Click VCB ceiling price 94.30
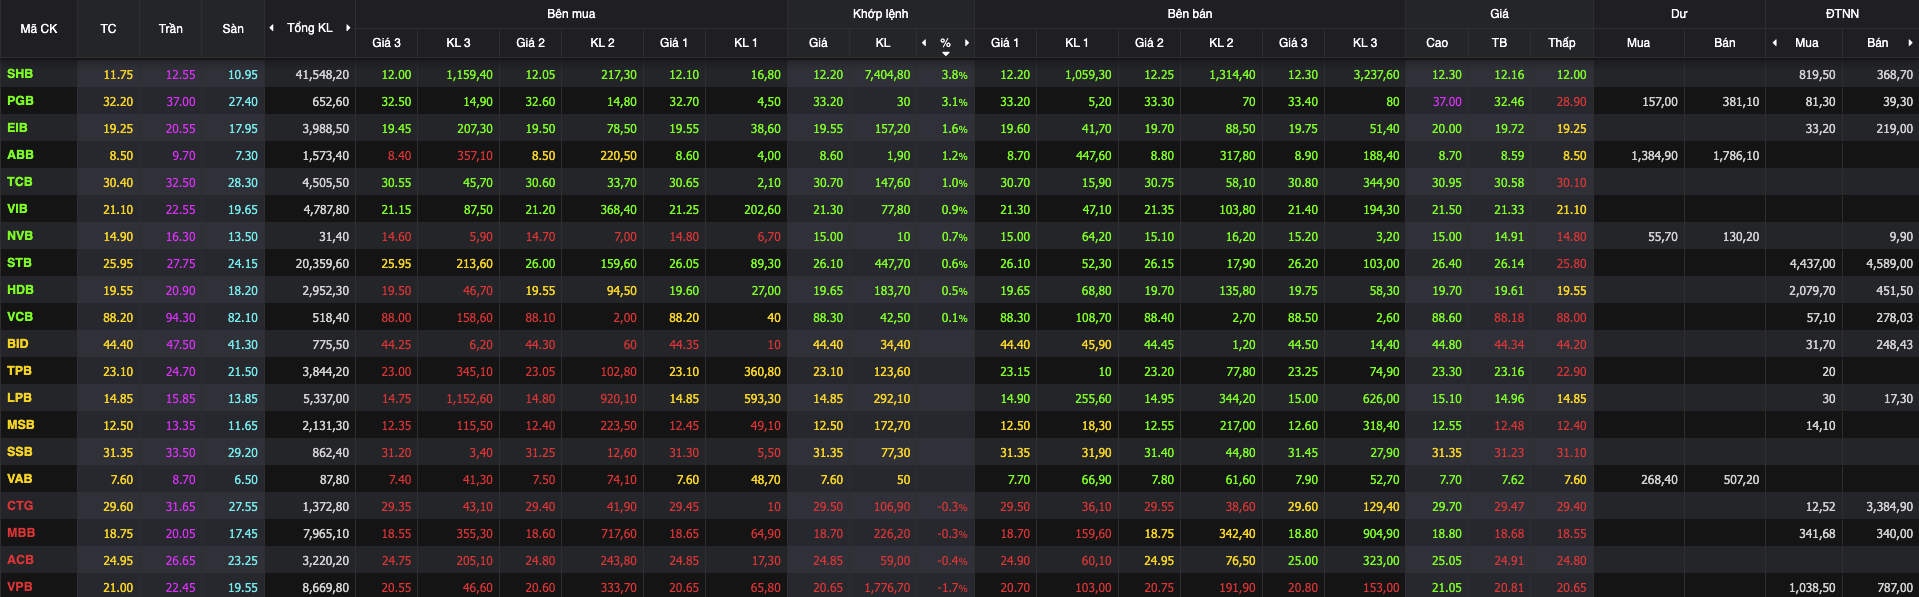The height and width of the screenshot is (597, 1919). (181, 318)
